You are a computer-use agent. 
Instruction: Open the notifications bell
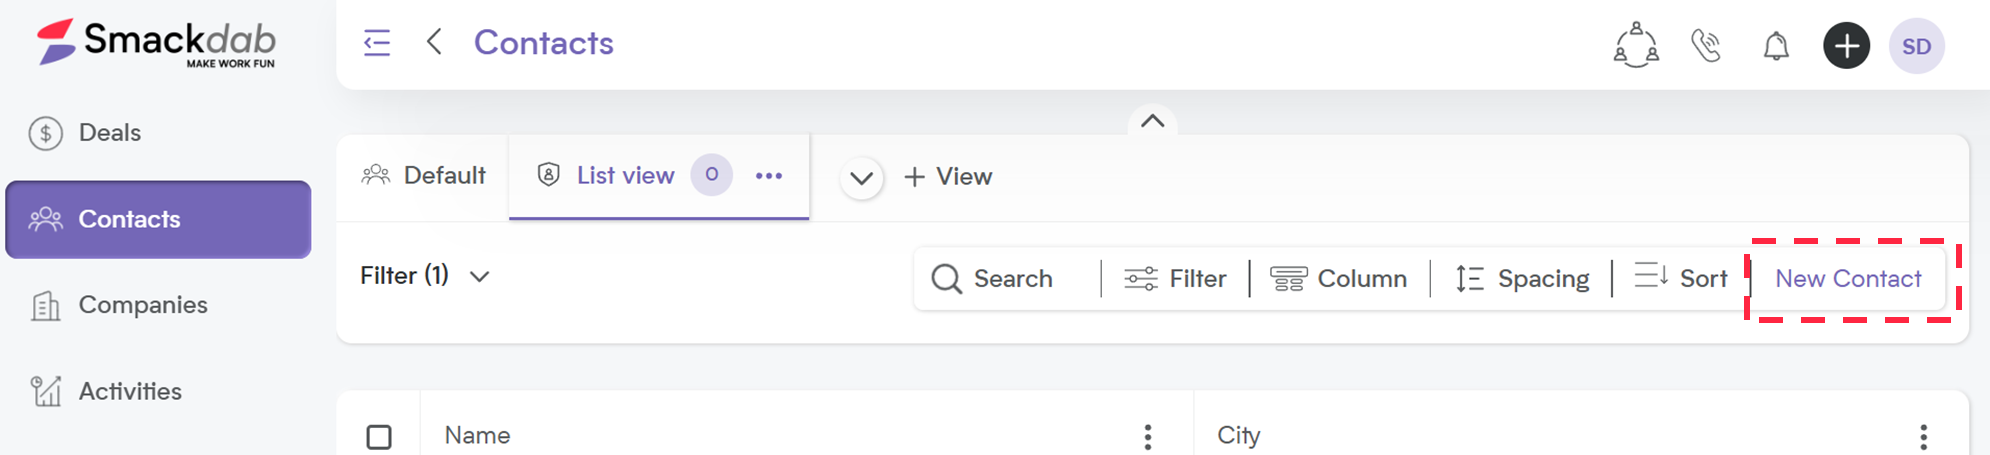pos(1776,46)
